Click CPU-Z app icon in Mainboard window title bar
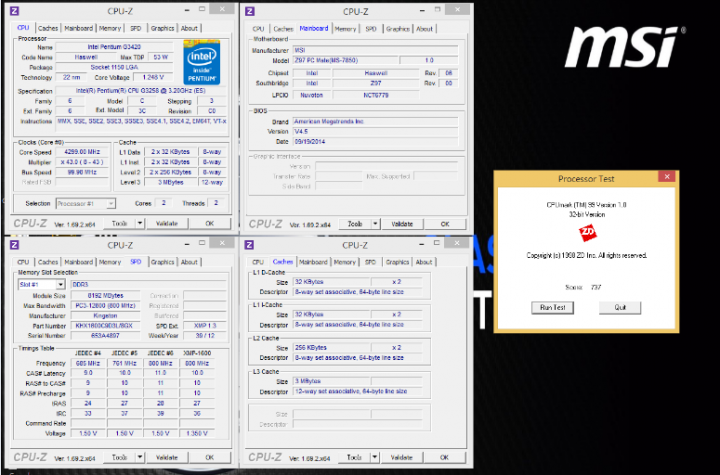 point(250,11)
